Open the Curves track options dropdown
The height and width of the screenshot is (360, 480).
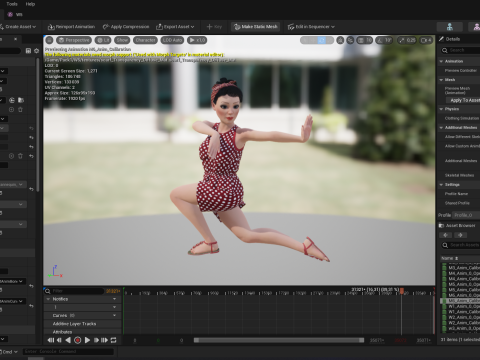115,315
